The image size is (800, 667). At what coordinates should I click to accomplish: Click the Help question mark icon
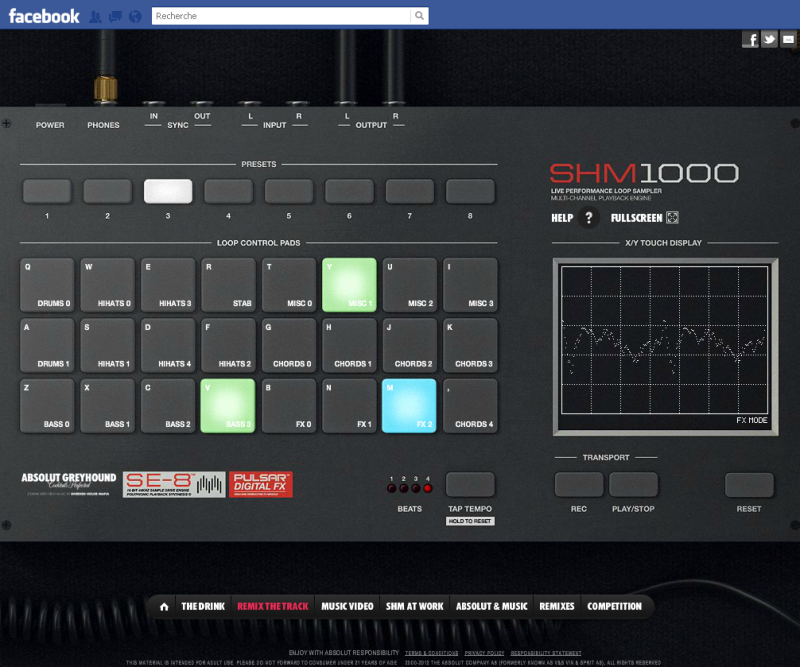click(588, 218)
